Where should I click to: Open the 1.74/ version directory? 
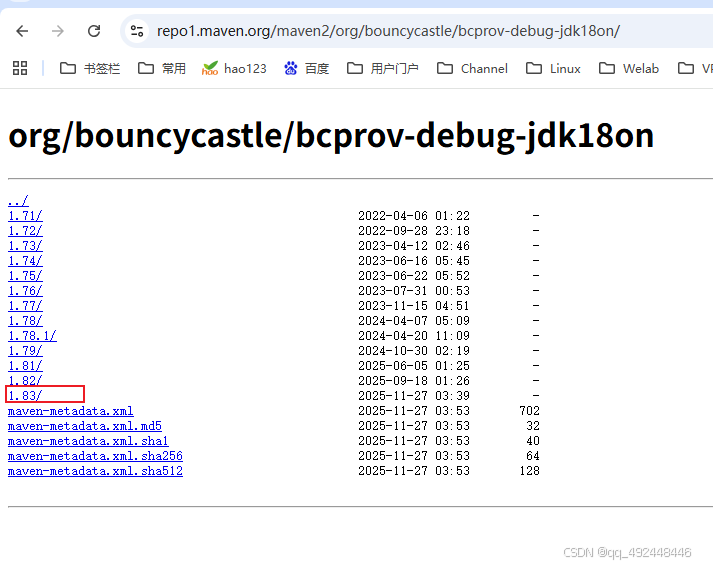[x=25, y=260]
